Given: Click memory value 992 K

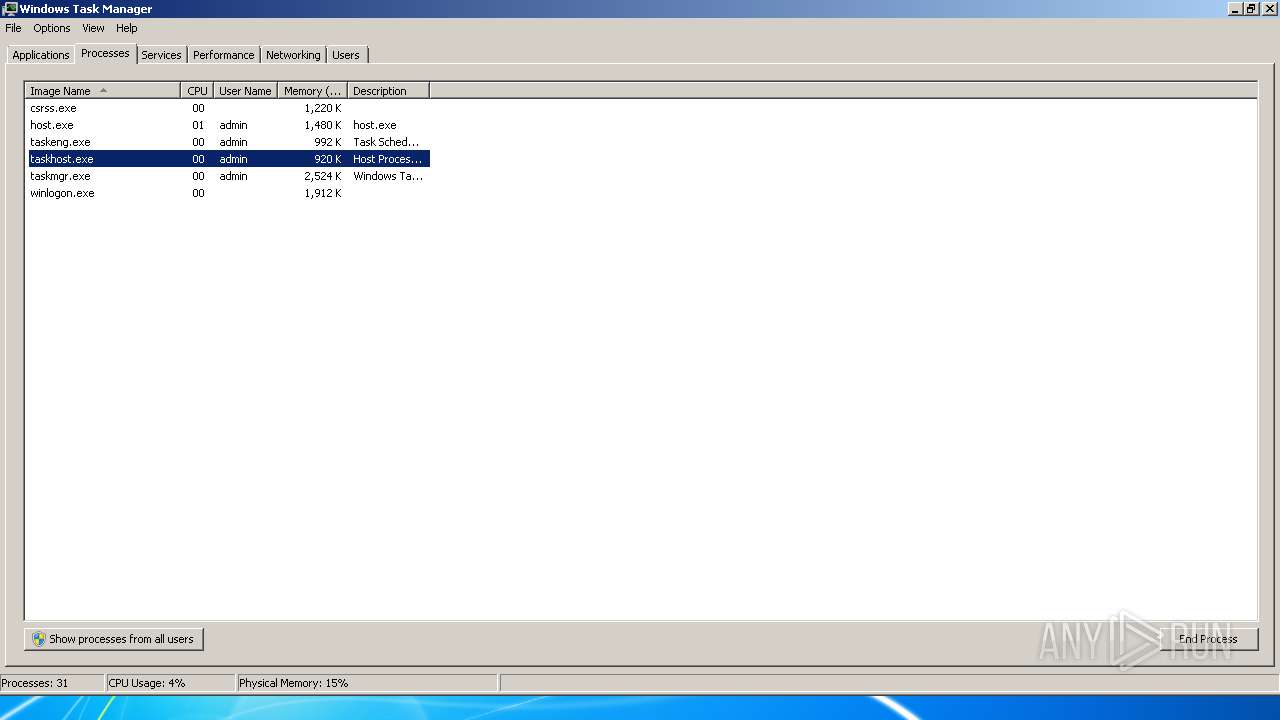Looking at the screenshot, I should pyautogui.click(x=328, y=142).
